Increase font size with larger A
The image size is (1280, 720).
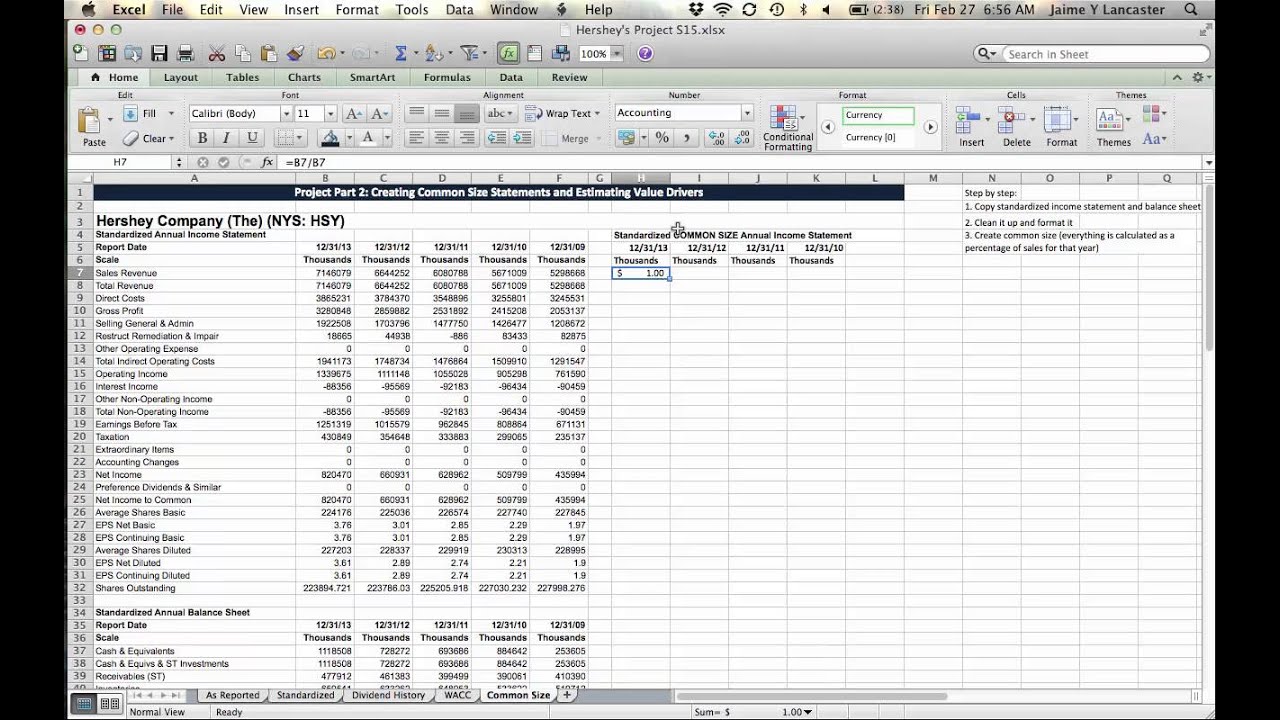[353, 114]
